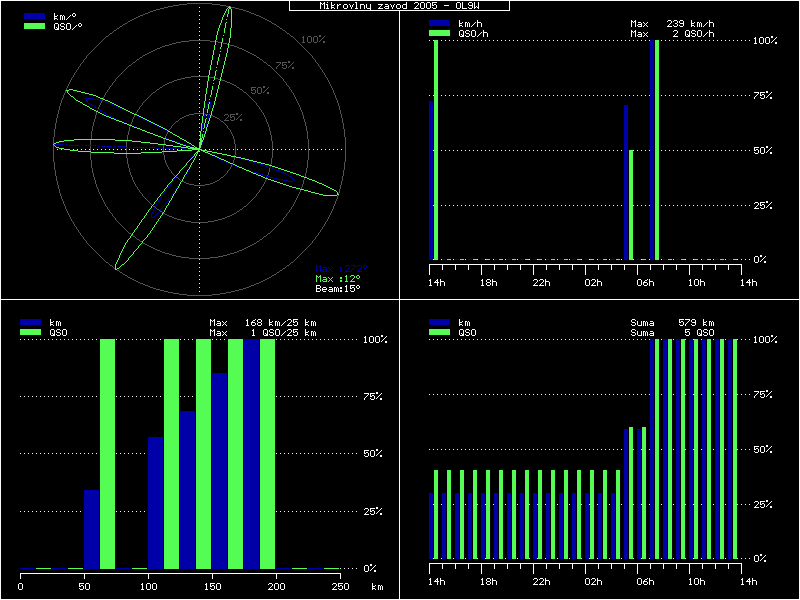This screenshot has width=800, height=600.
Task: Click the 'Max 1 QSO/25 km' value
Action: pyautogui.click(x=263, y=333)
